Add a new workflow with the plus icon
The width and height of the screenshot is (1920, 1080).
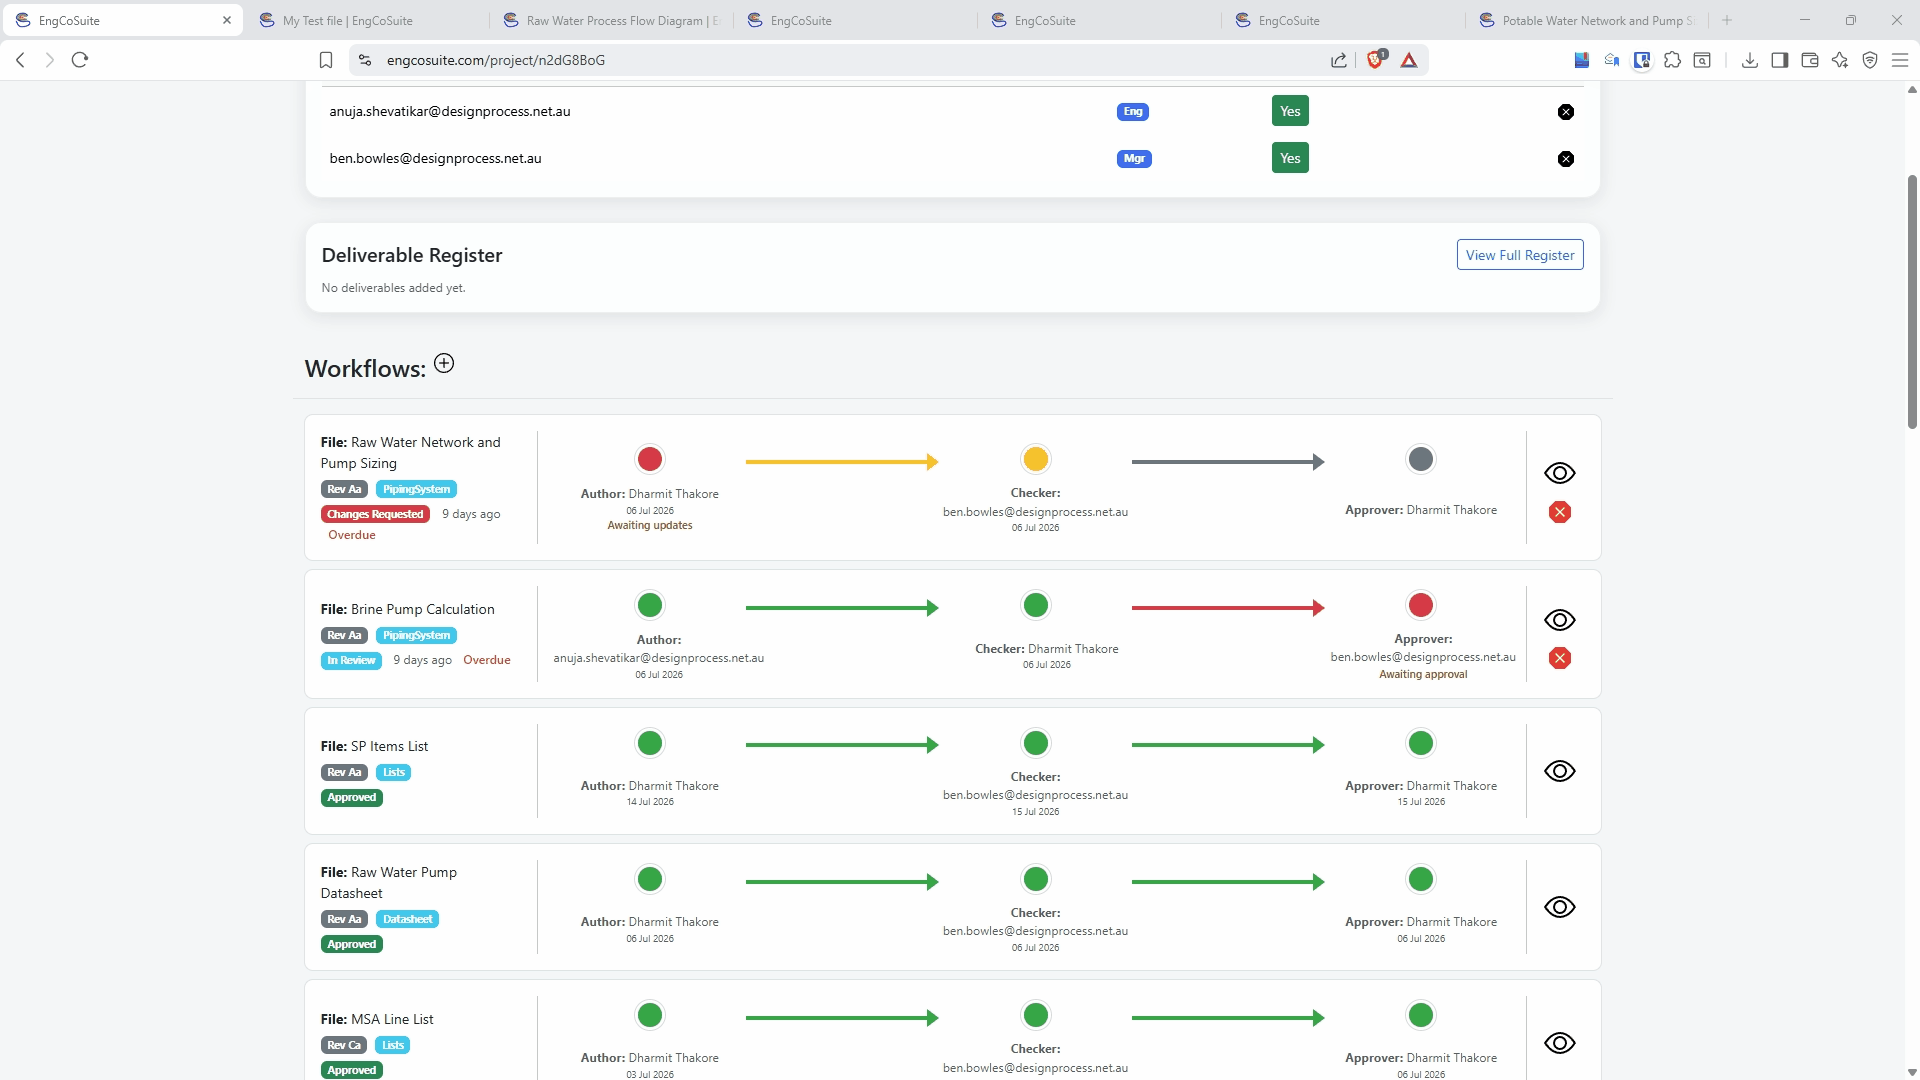[x=444, y=364]
